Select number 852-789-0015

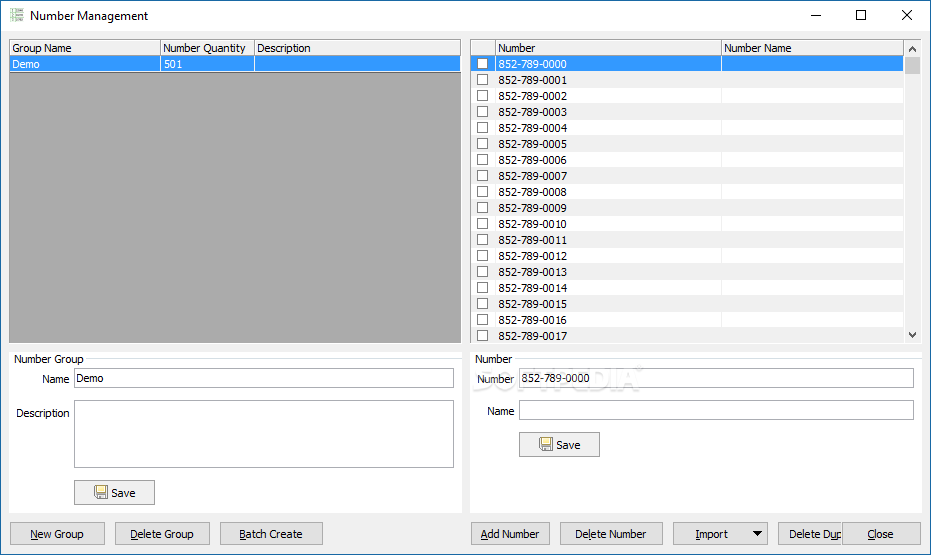tap(687, 304)
